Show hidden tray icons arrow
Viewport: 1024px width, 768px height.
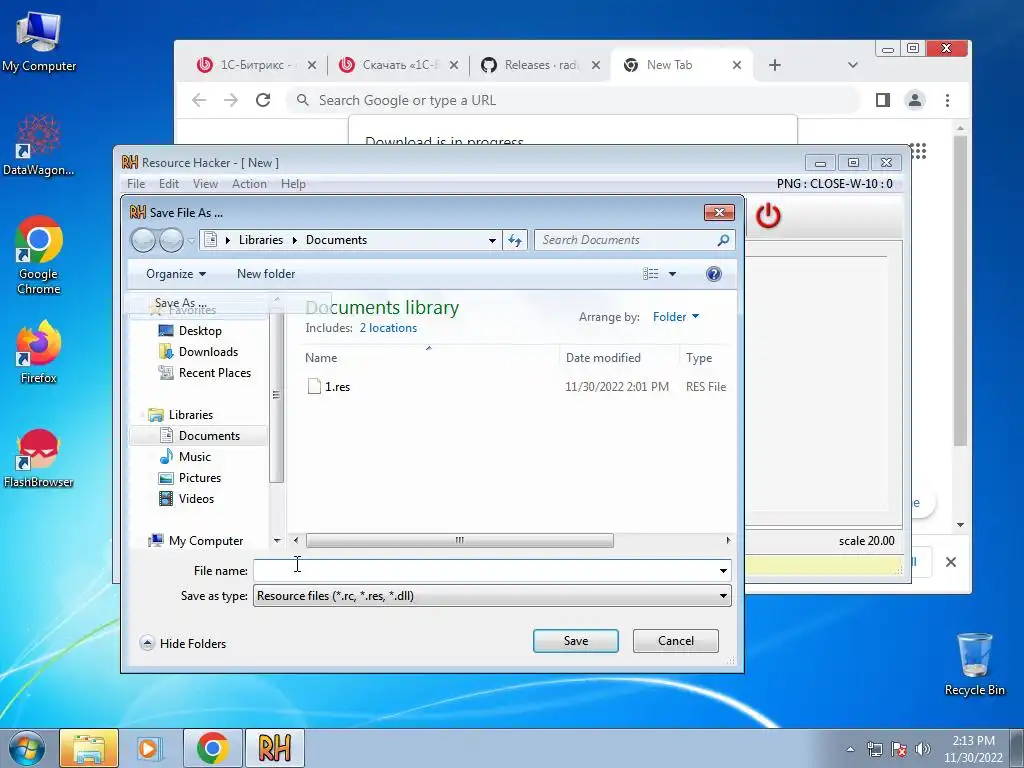coord(850,749)
